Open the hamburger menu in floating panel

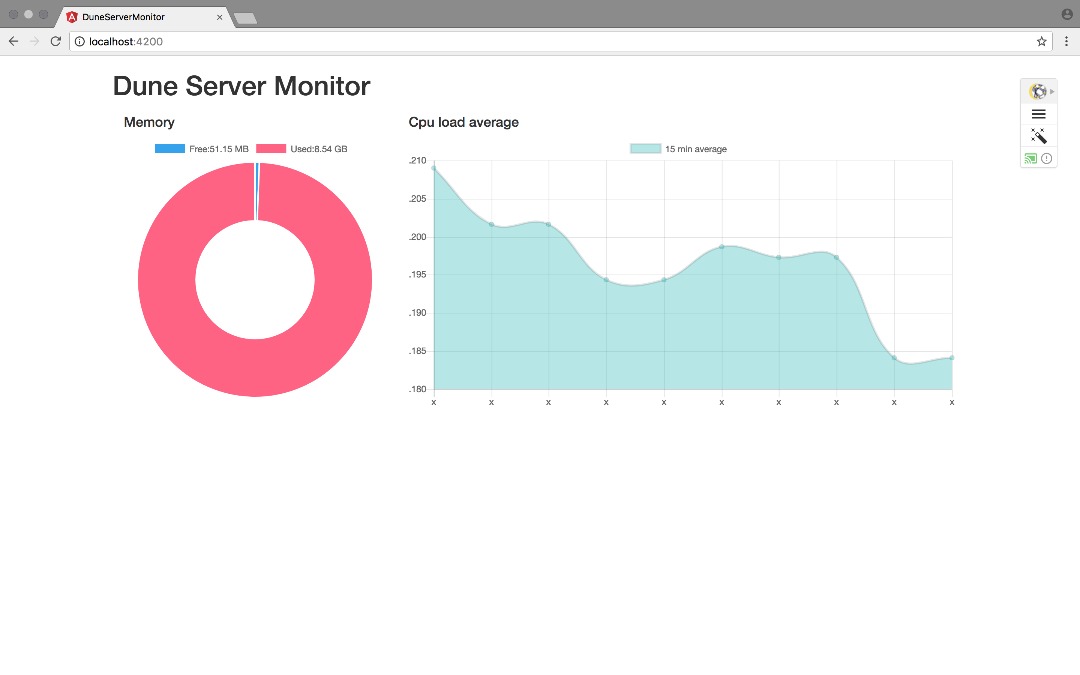(1038, 114)
